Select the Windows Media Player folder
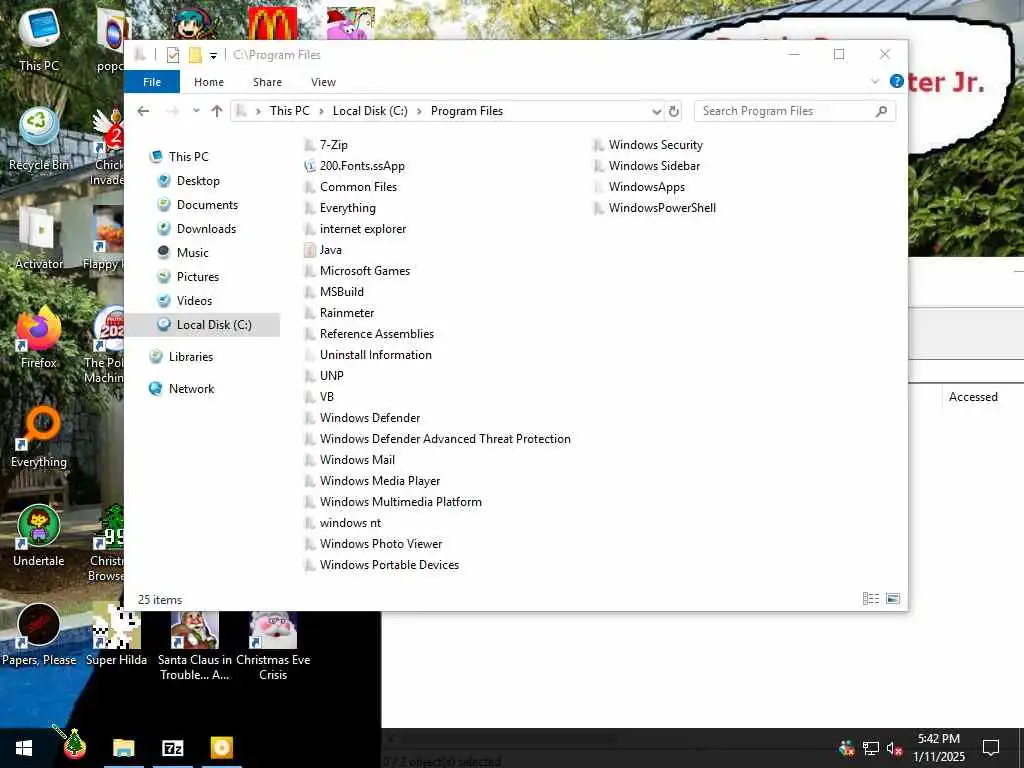The image size is (1024, 768). 379,481
